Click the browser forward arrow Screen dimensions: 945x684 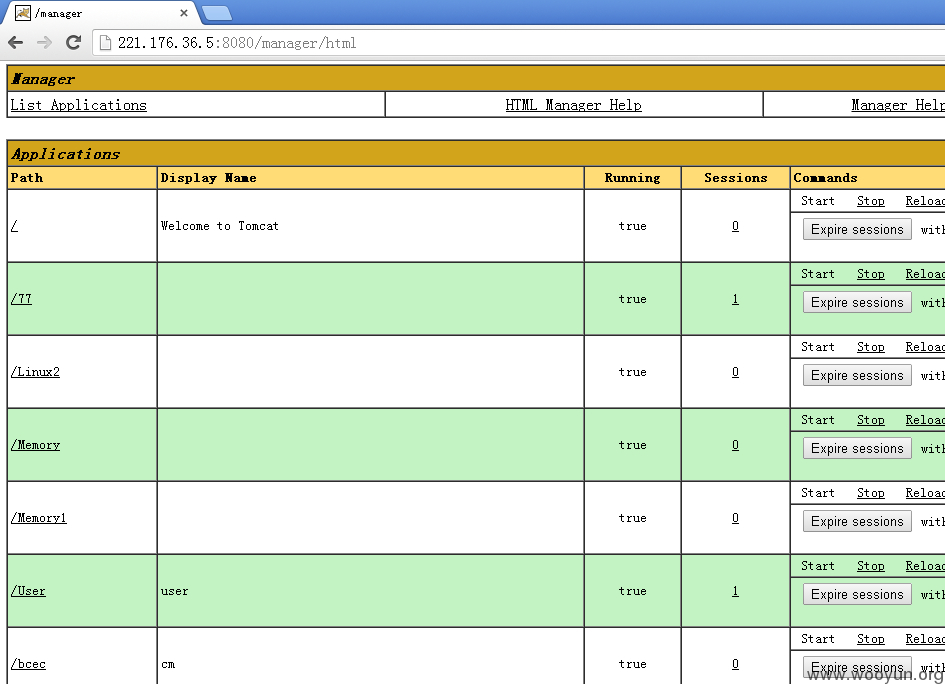(45, 42)
